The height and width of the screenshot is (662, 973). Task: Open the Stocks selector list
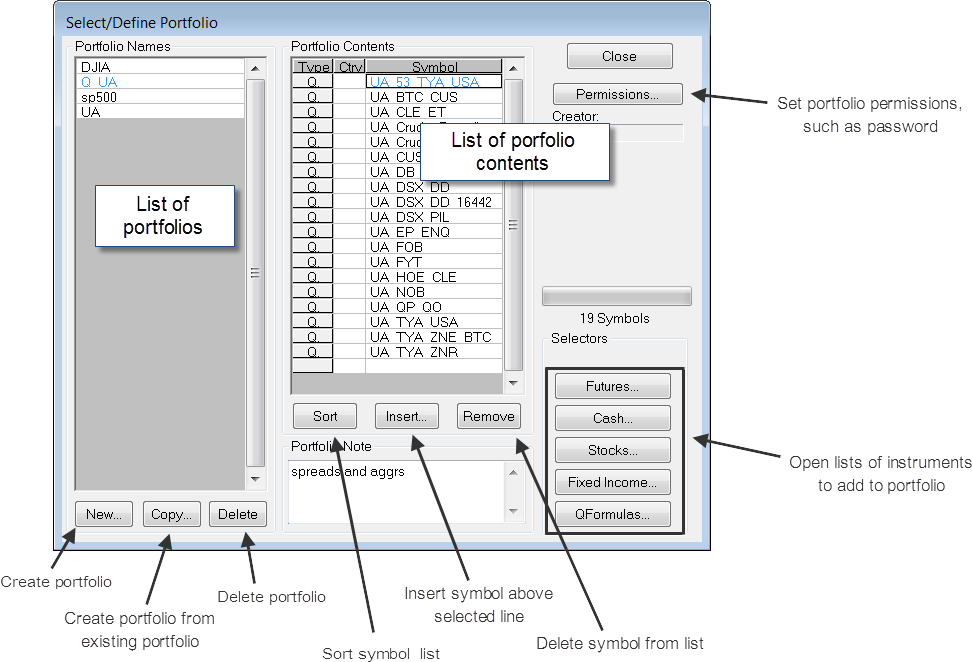coord(613,450)
